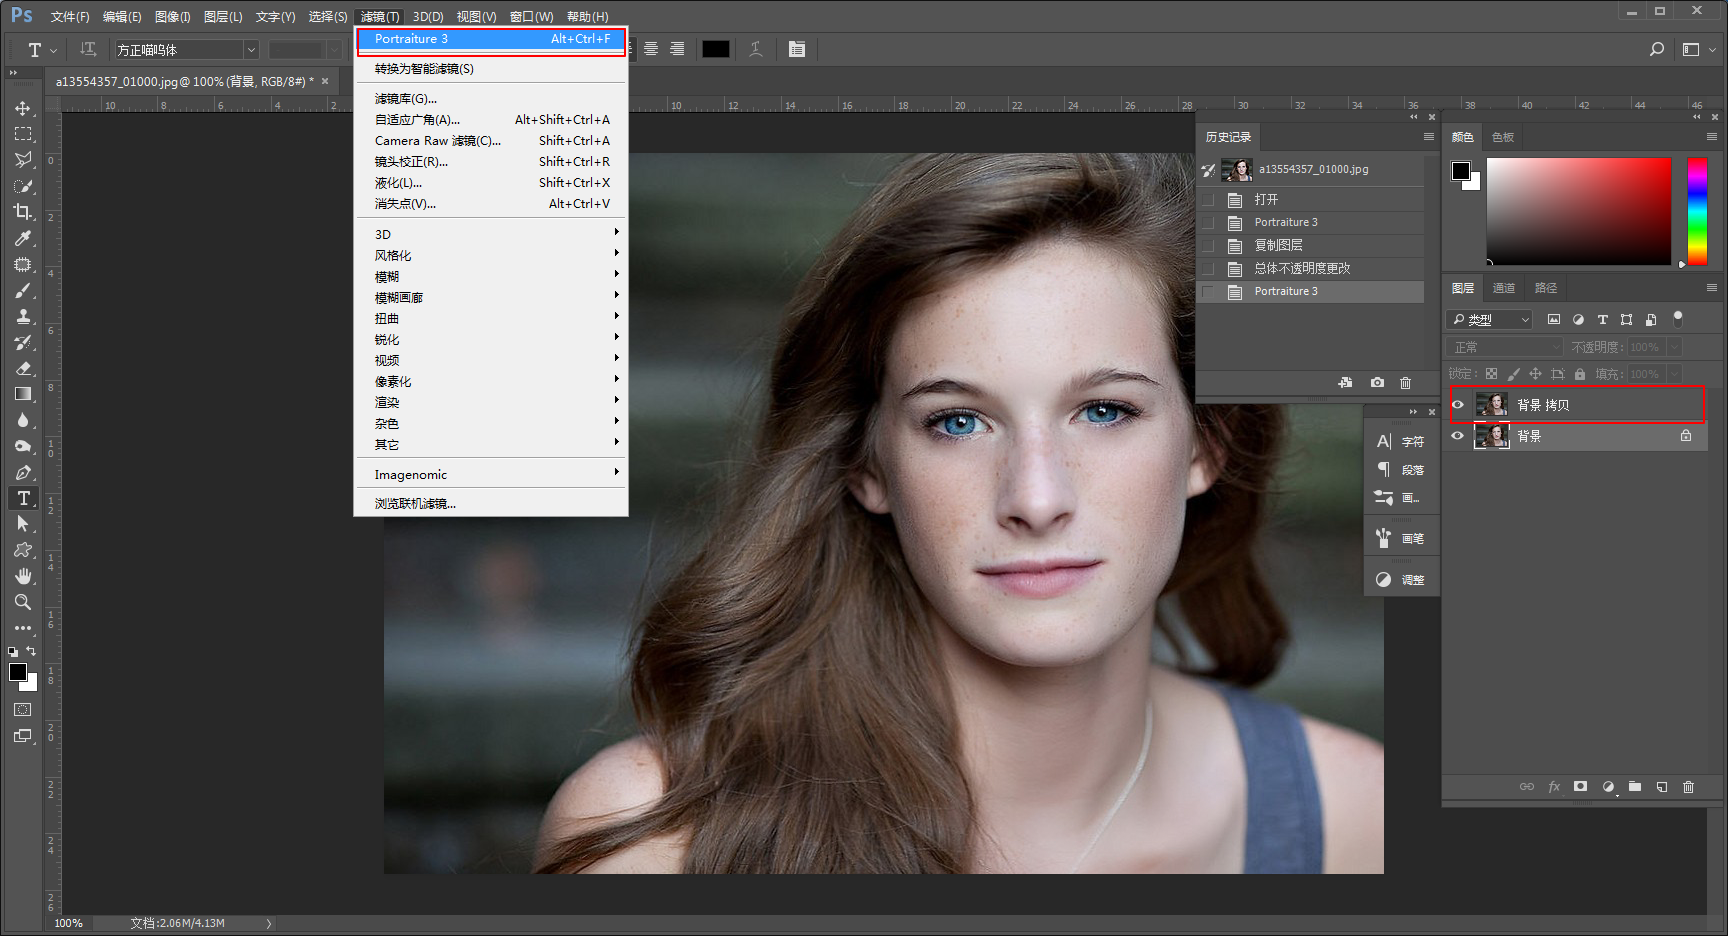Create a new layer with the new-layer icon

pyautogui.click(x=1662, y=787)
